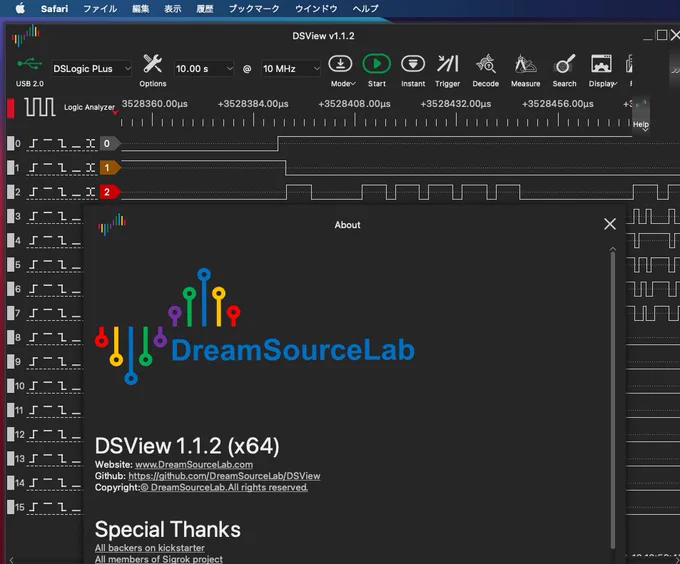Open the 10 MHz sample rate dropdown
Screen dimensions: 680x564
click(291, 68)
